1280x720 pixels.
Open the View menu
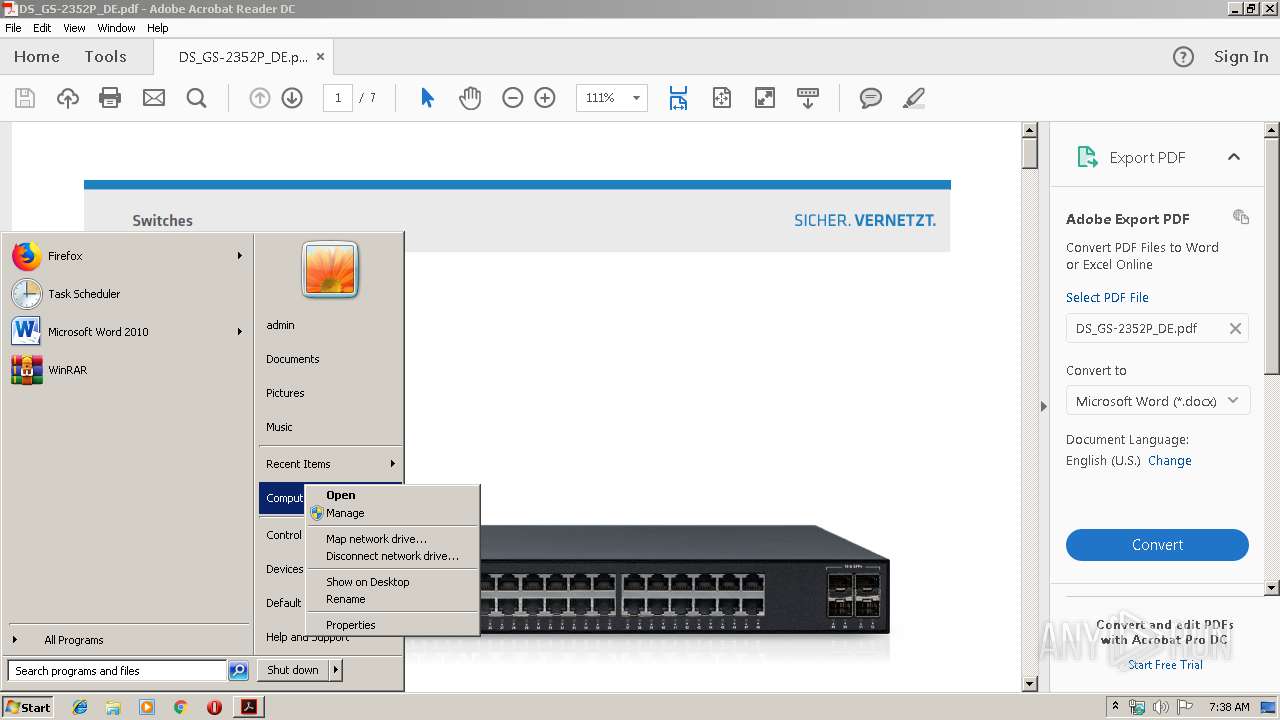click(x=74, y=28)
